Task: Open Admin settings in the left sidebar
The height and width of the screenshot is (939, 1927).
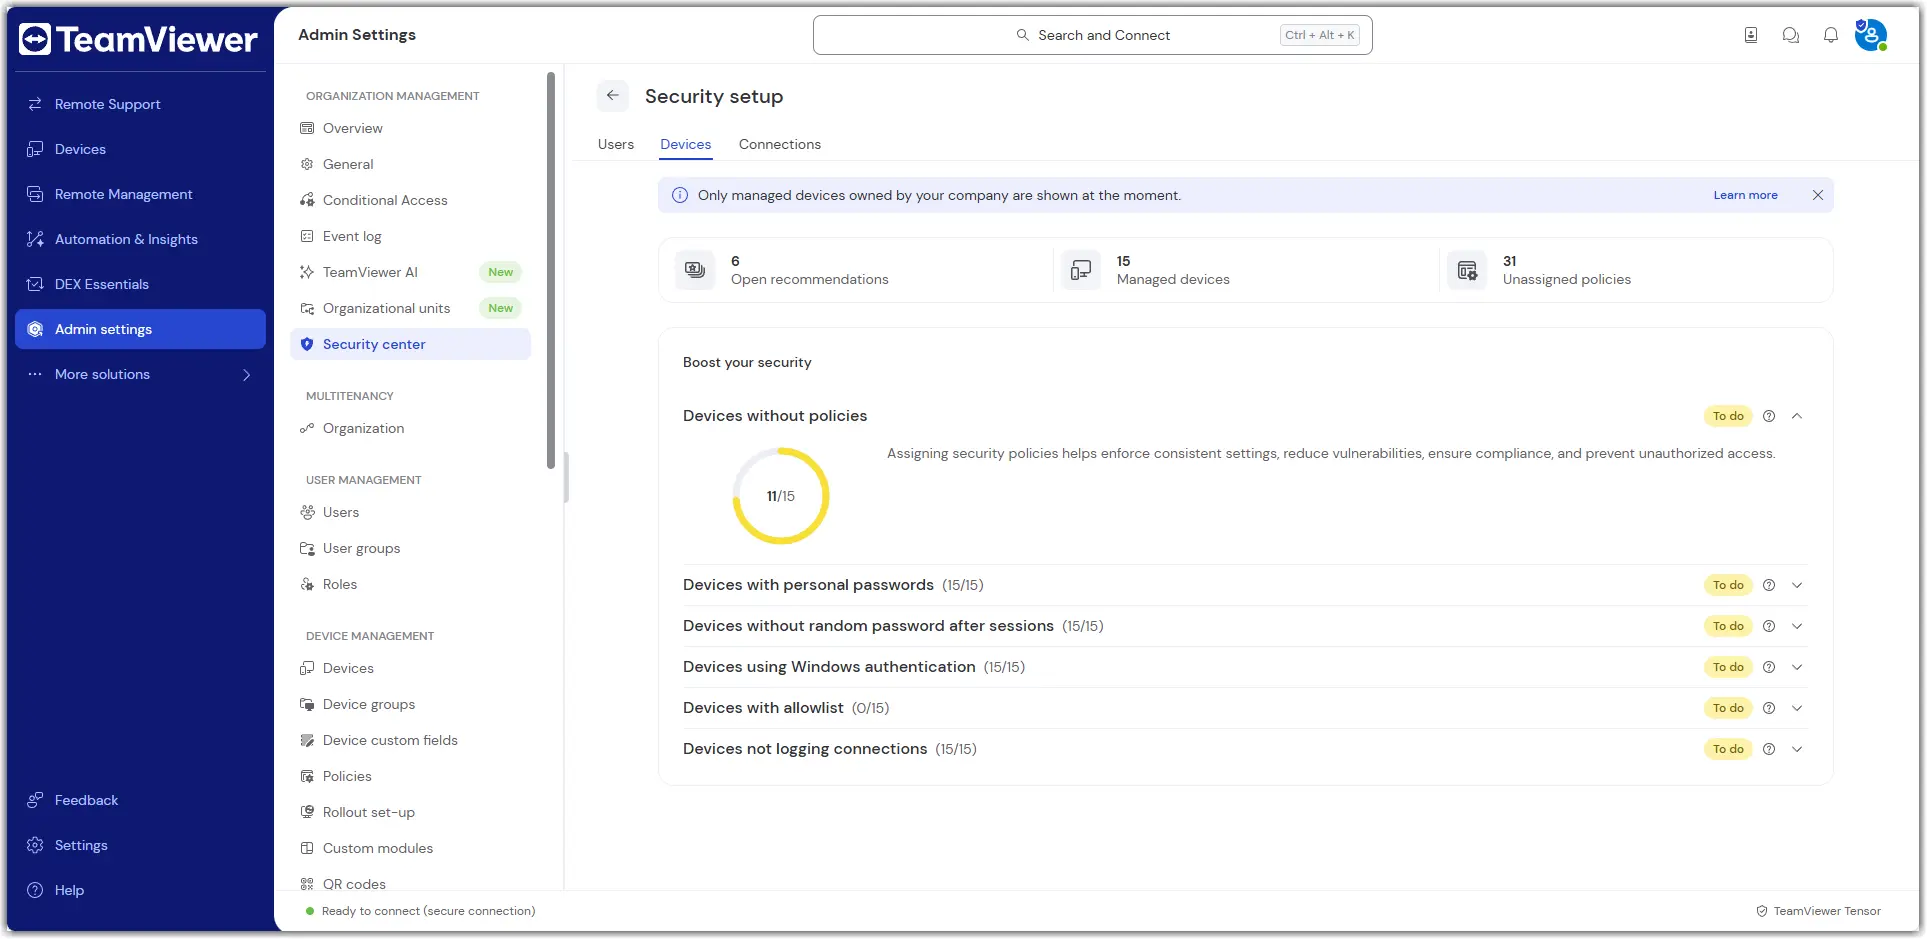Action: click(x=140, y=329)
